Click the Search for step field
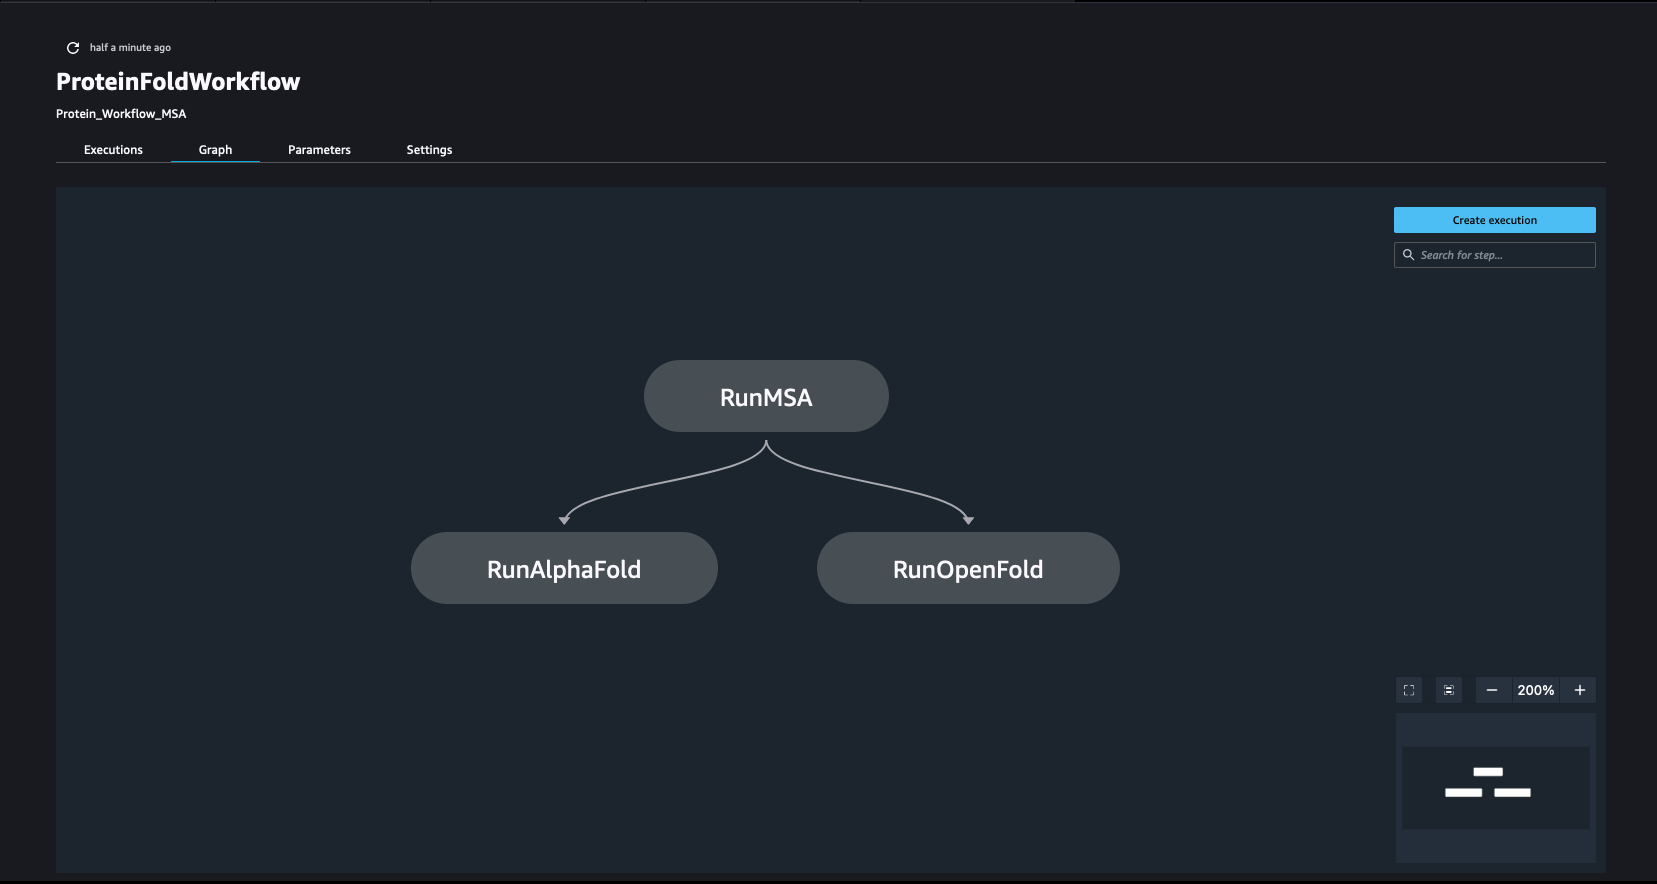This screenshot has height=884, width=1657. click(1495, 255)
